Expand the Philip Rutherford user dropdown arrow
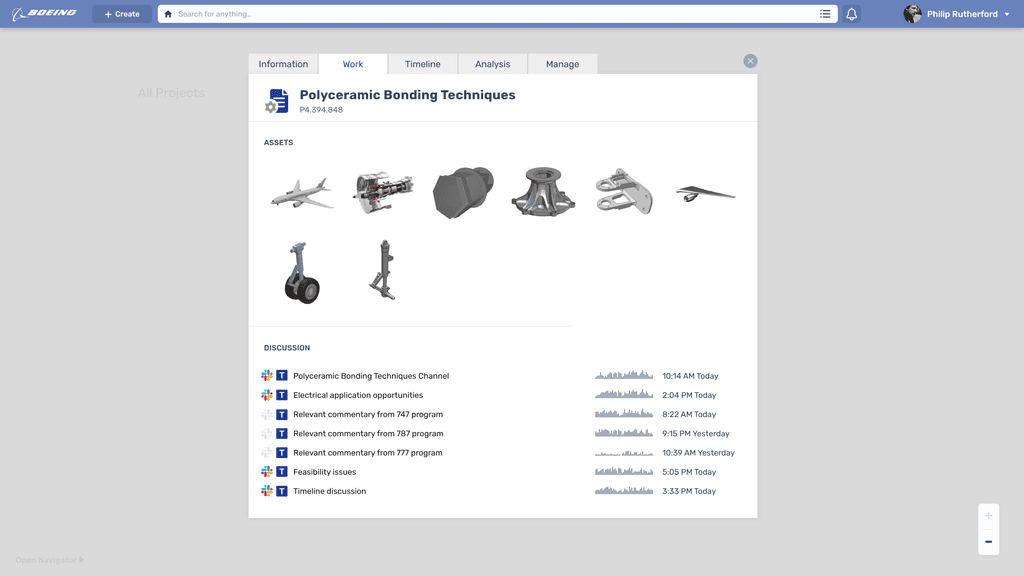The image size is (1024, 576). 1006,14
